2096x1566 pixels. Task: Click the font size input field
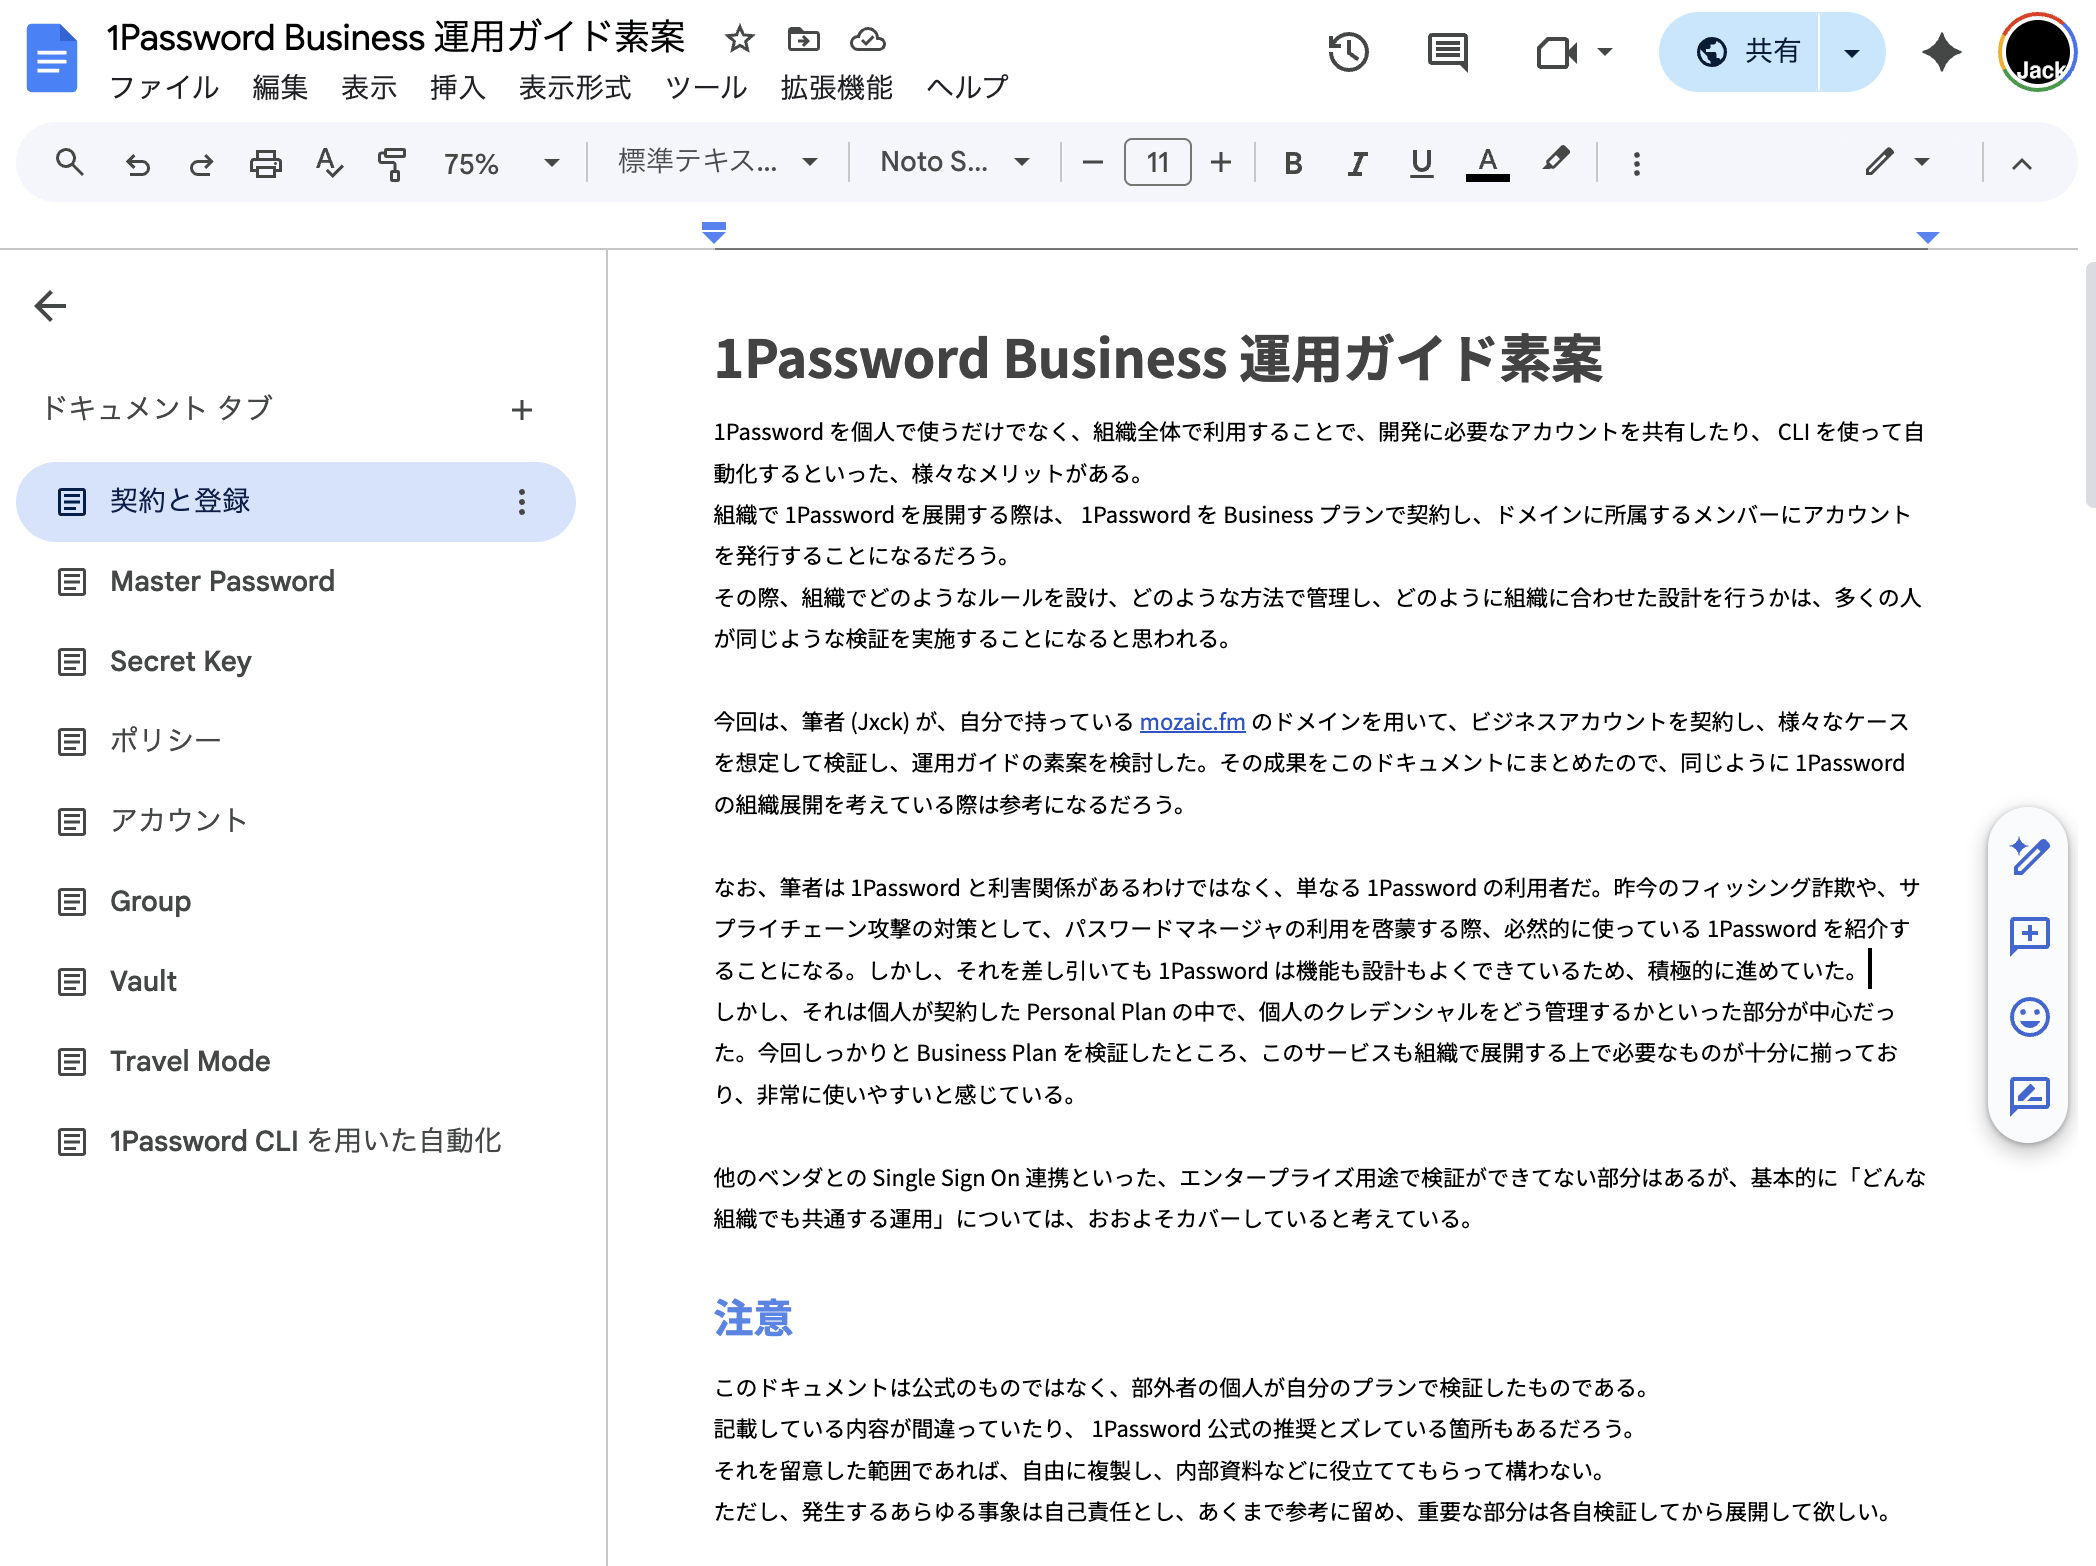point(1156,162)
